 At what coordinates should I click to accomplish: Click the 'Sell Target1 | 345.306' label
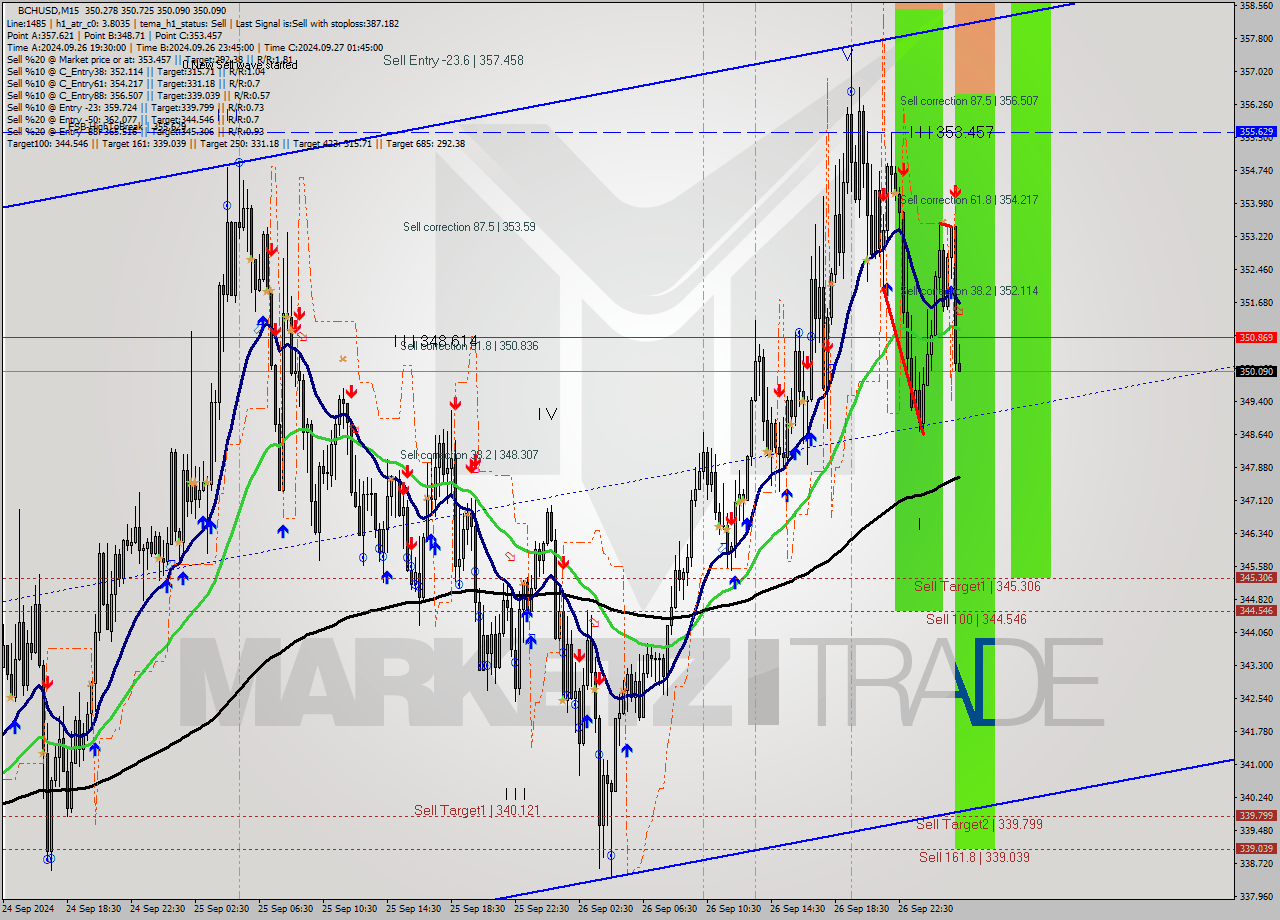[977, 586]
